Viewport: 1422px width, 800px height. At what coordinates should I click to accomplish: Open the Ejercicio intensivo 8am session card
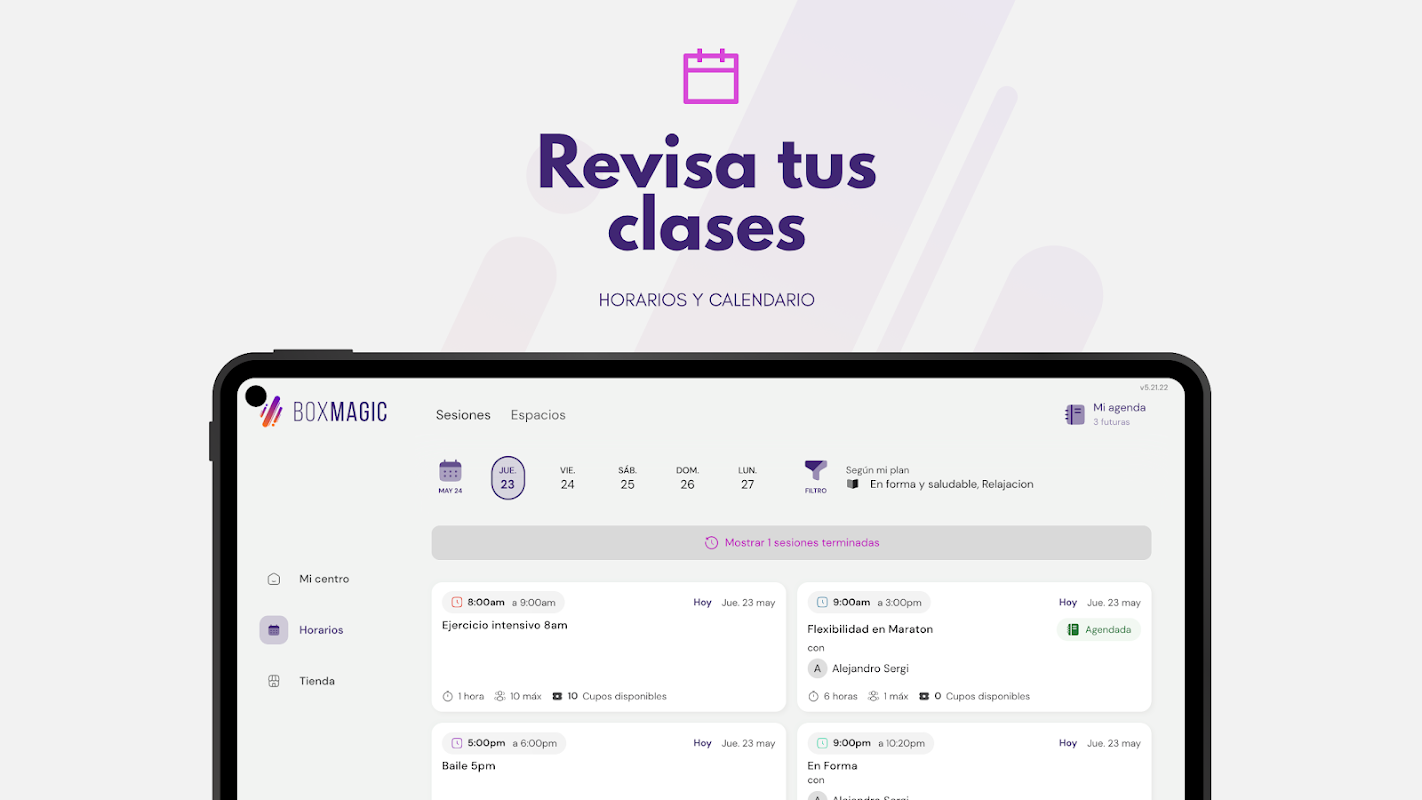(x=609, y=647)
